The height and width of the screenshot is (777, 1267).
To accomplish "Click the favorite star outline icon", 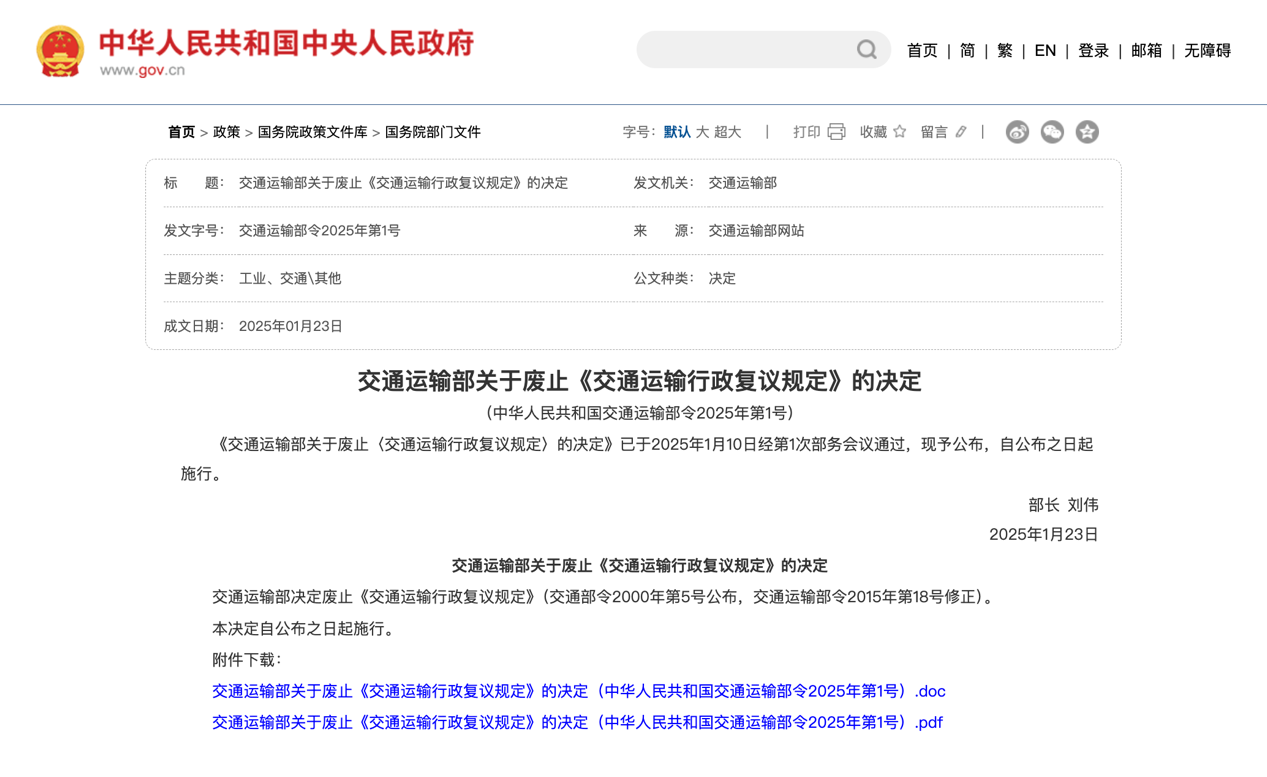I will click(900, 132).
